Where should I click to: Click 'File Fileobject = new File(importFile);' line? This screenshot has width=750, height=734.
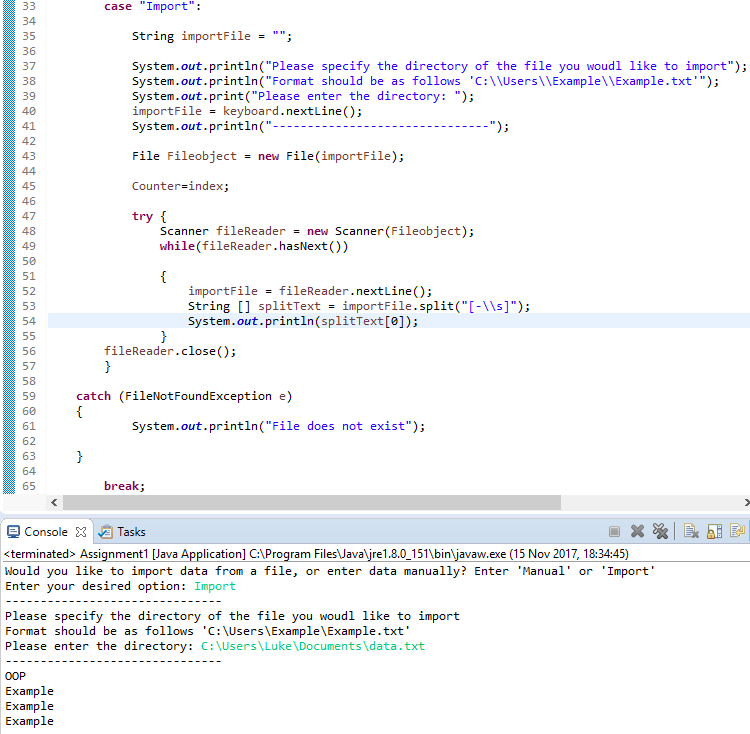pyautogui.click(x=268, y=156)
